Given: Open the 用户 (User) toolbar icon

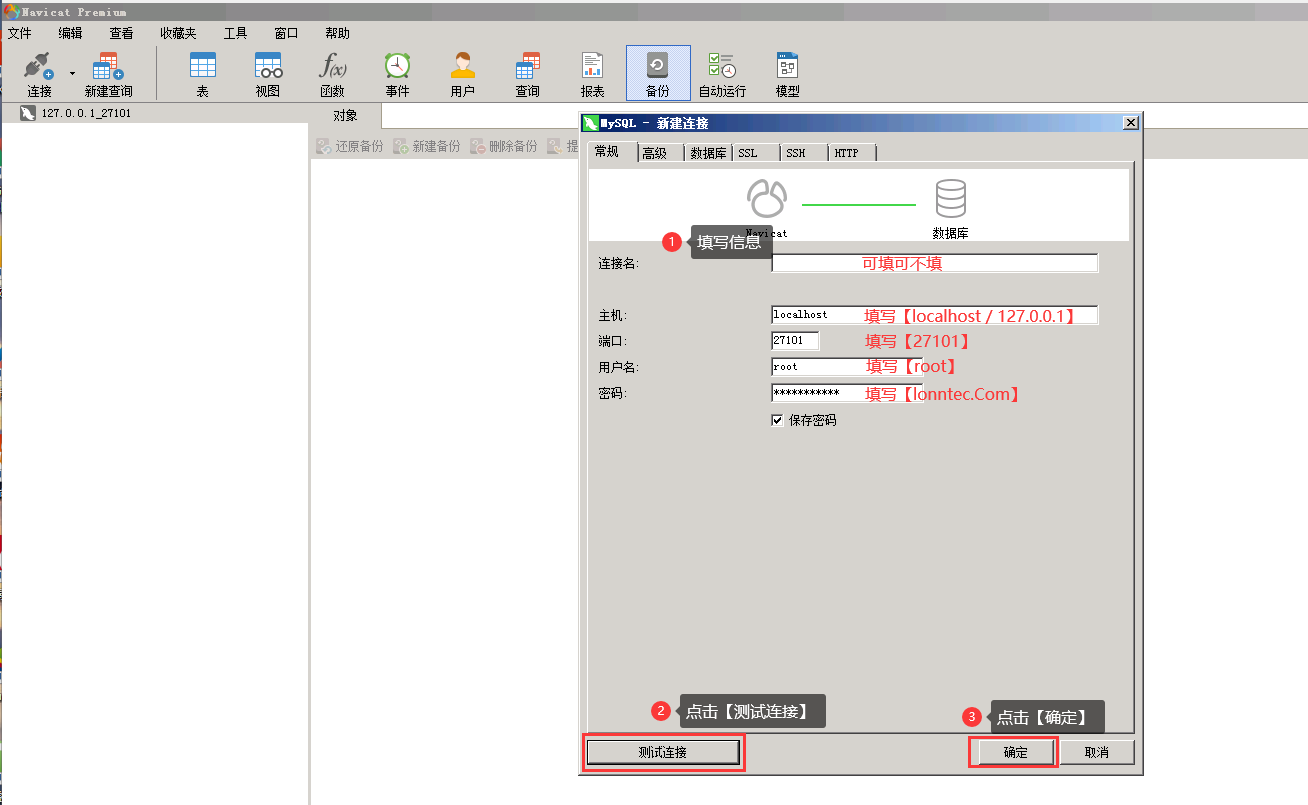Looking at the screenshot, I should (x=463, y=74).
